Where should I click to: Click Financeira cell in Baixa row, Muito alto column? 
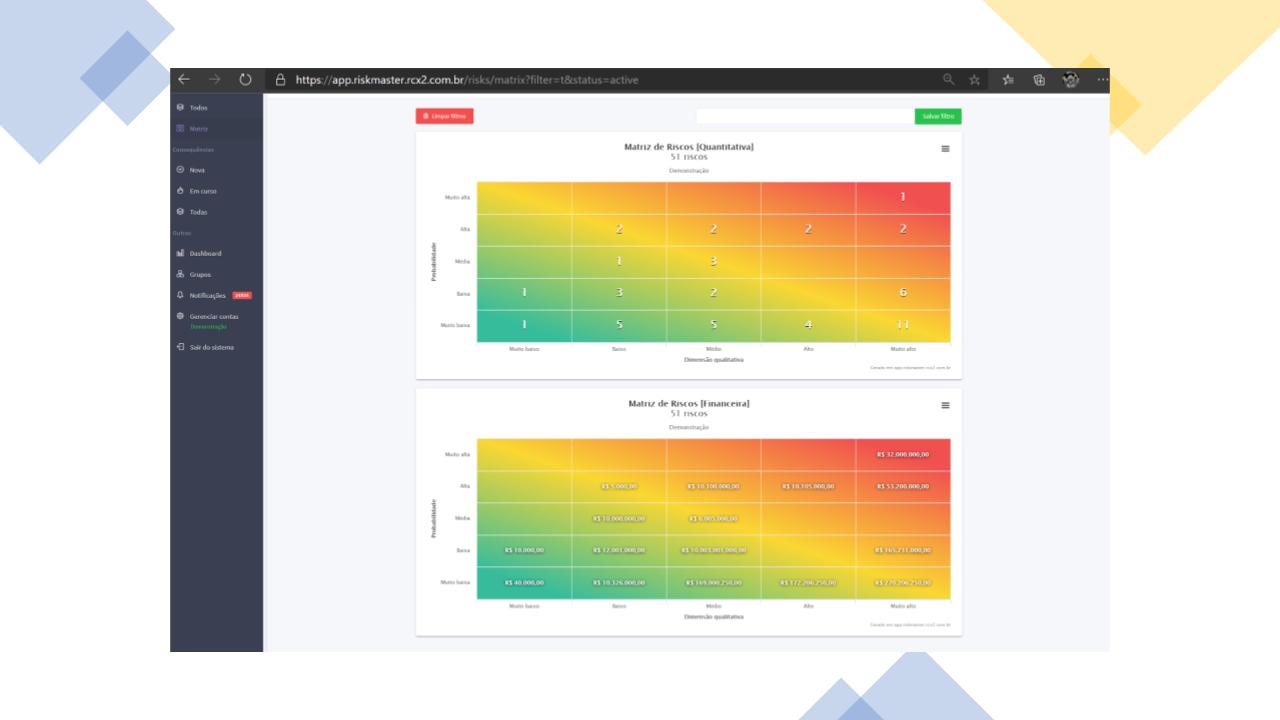coord(903,550)
